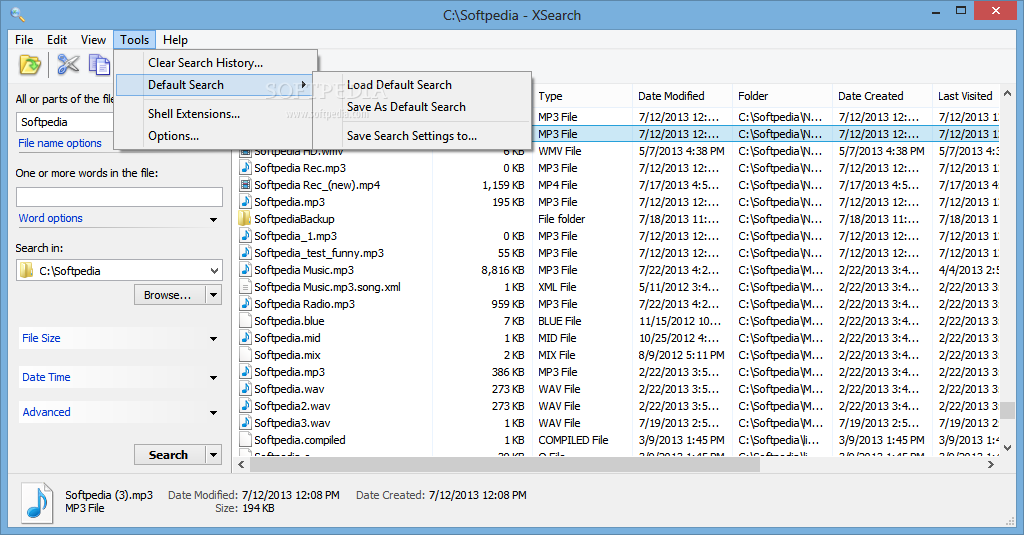Open Options from the Tools menu
1024x535 pixels.
point(174,136)
